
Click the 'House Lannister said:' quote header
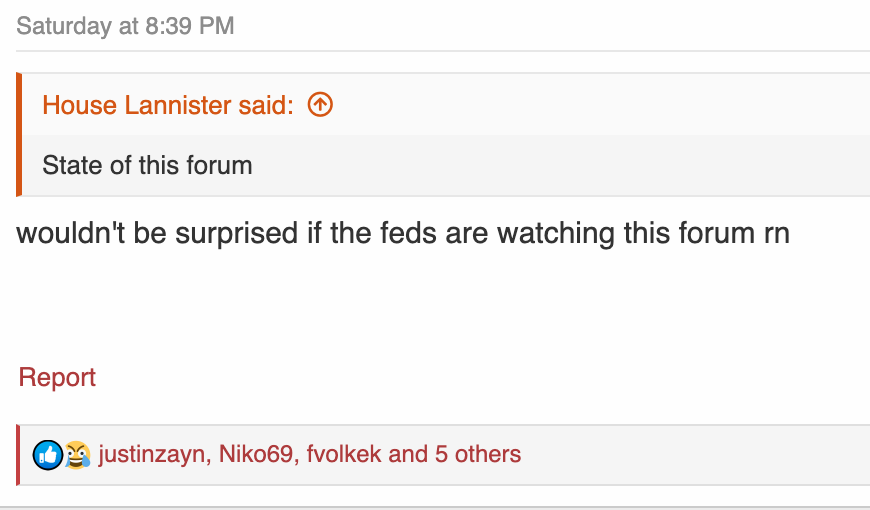click(x=168, y=105)
